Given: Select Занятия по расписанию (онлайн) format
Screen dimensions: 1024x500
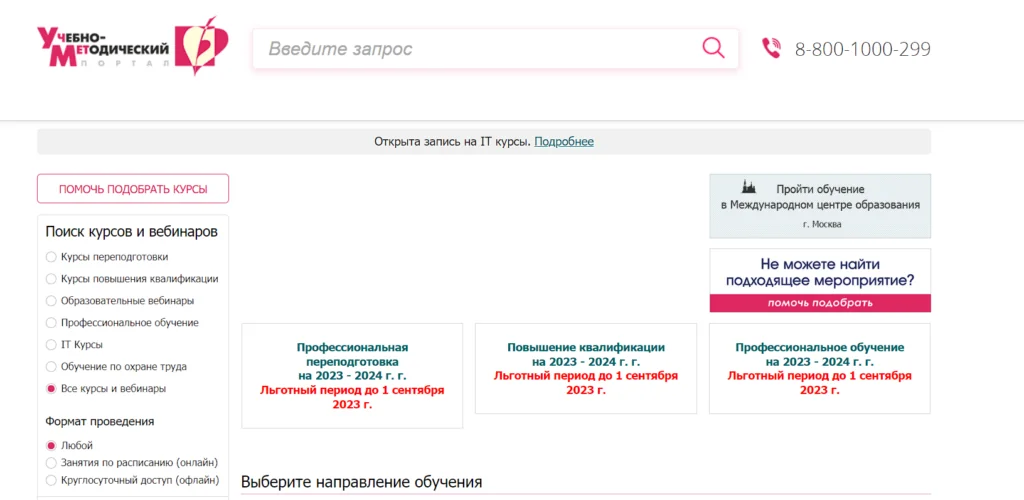Looking at the screenshot, I should pos(51,463).
